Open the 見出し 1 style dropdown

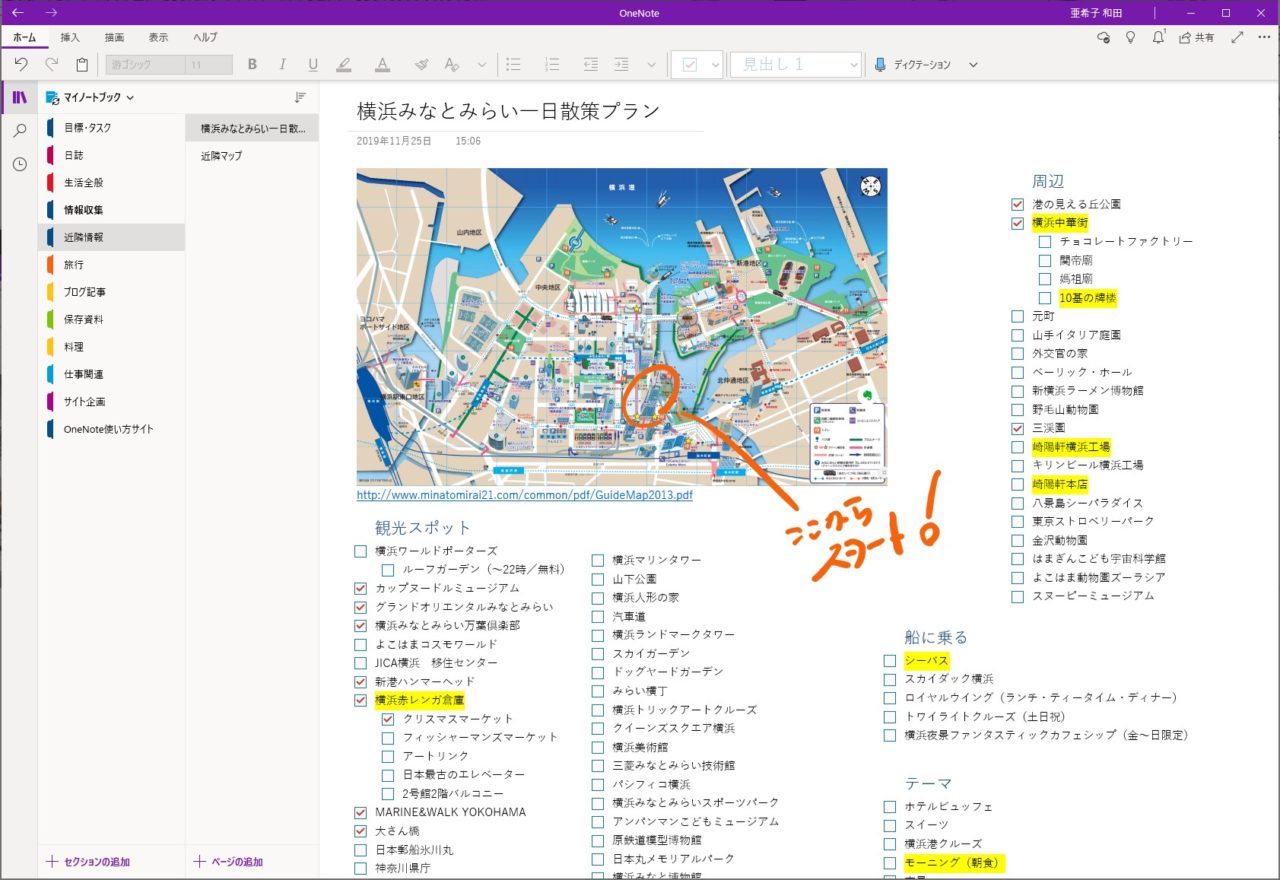point(853,65)
